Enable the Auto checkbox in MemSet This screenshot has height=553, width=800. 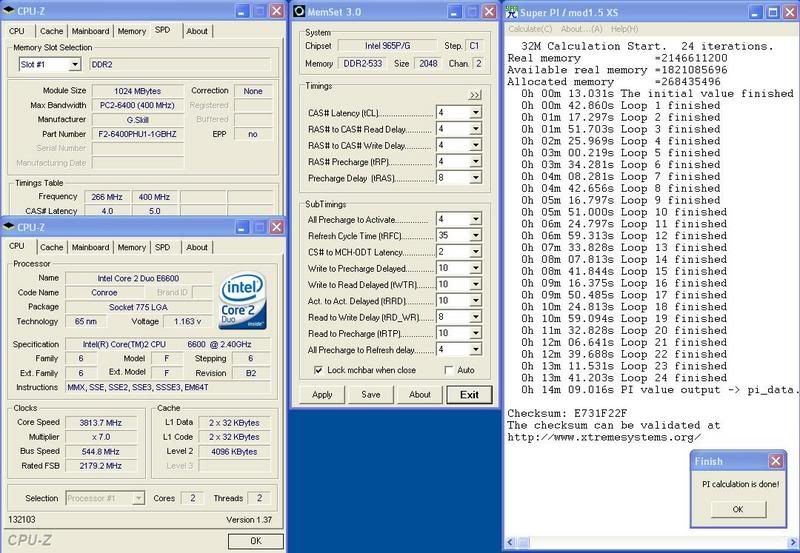[449, 370]
